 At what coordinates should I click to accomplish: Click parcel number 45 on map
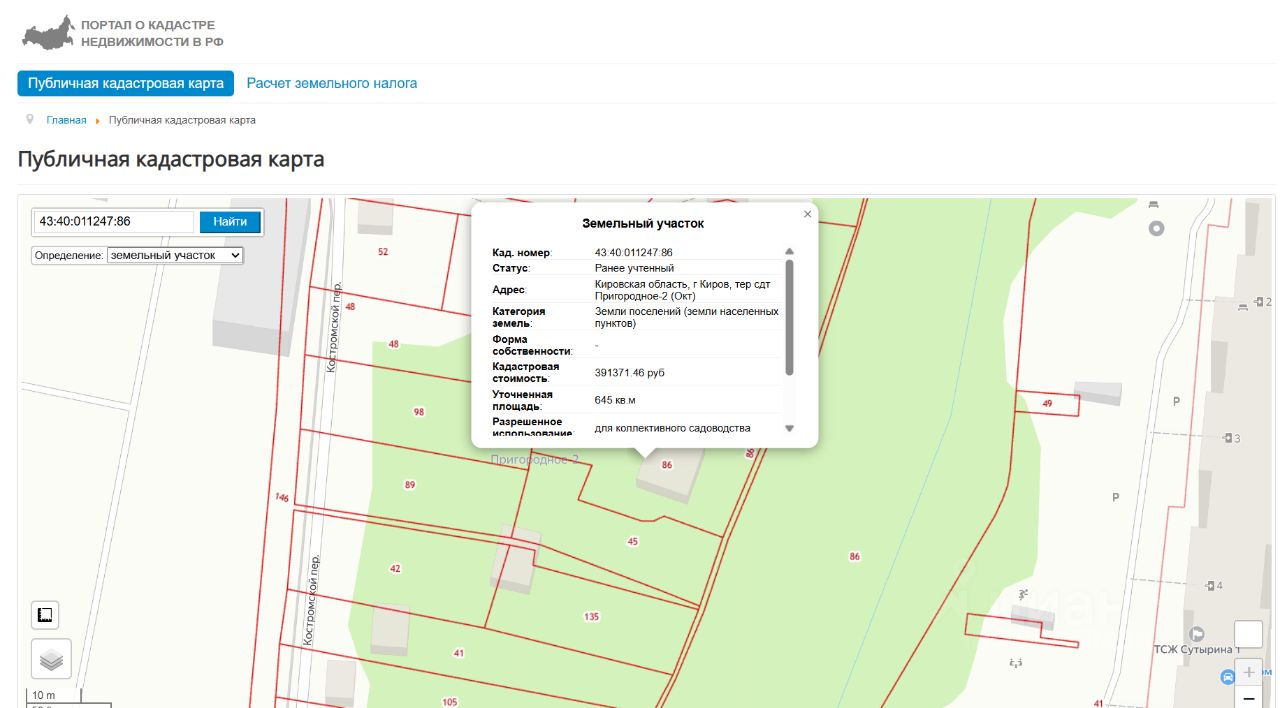632,541
